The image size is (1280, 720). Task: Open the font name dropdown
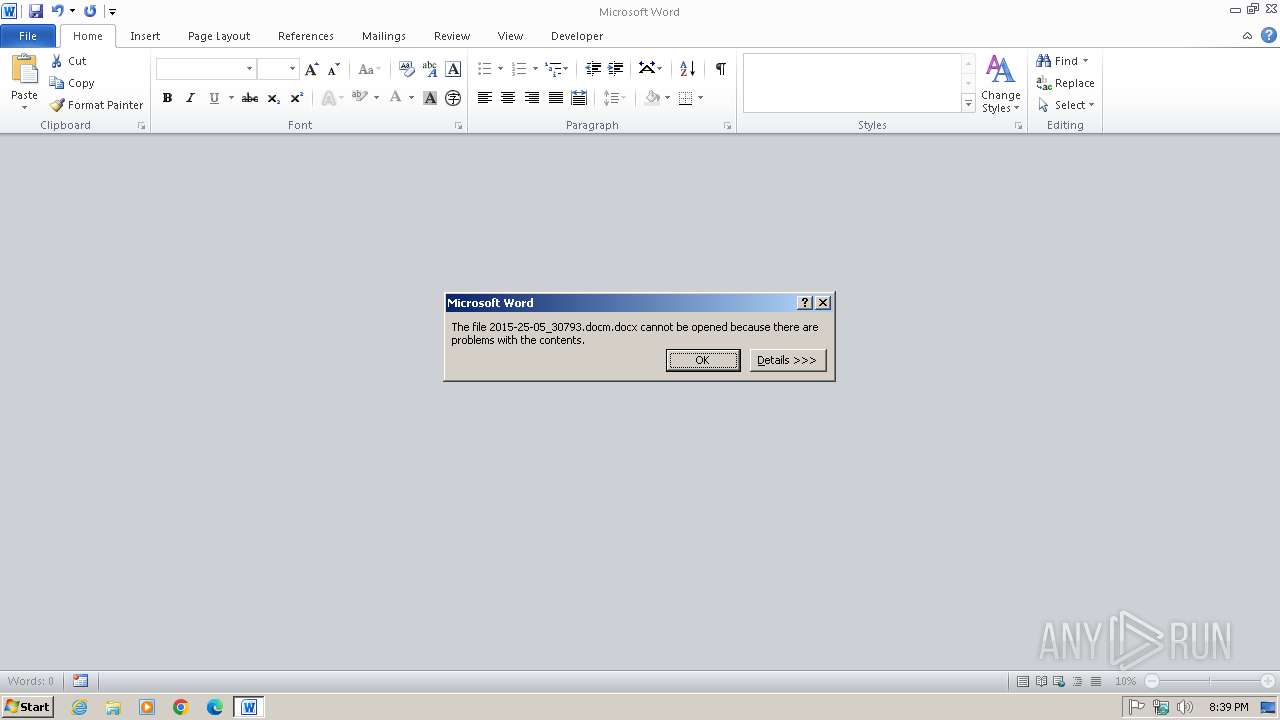pos(250,69)
